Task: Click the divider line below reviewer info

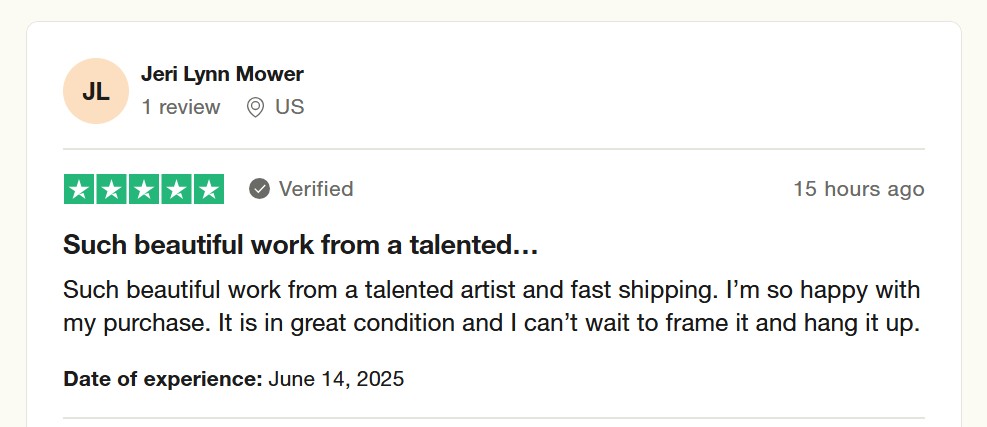Action: click(494, 149)
